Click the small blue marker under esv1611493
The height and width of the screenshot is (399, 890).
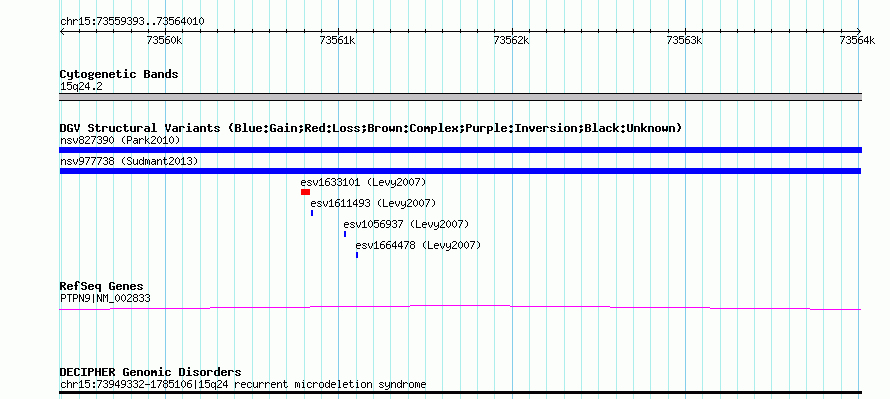pyautogui.click(x=312, y=213)
